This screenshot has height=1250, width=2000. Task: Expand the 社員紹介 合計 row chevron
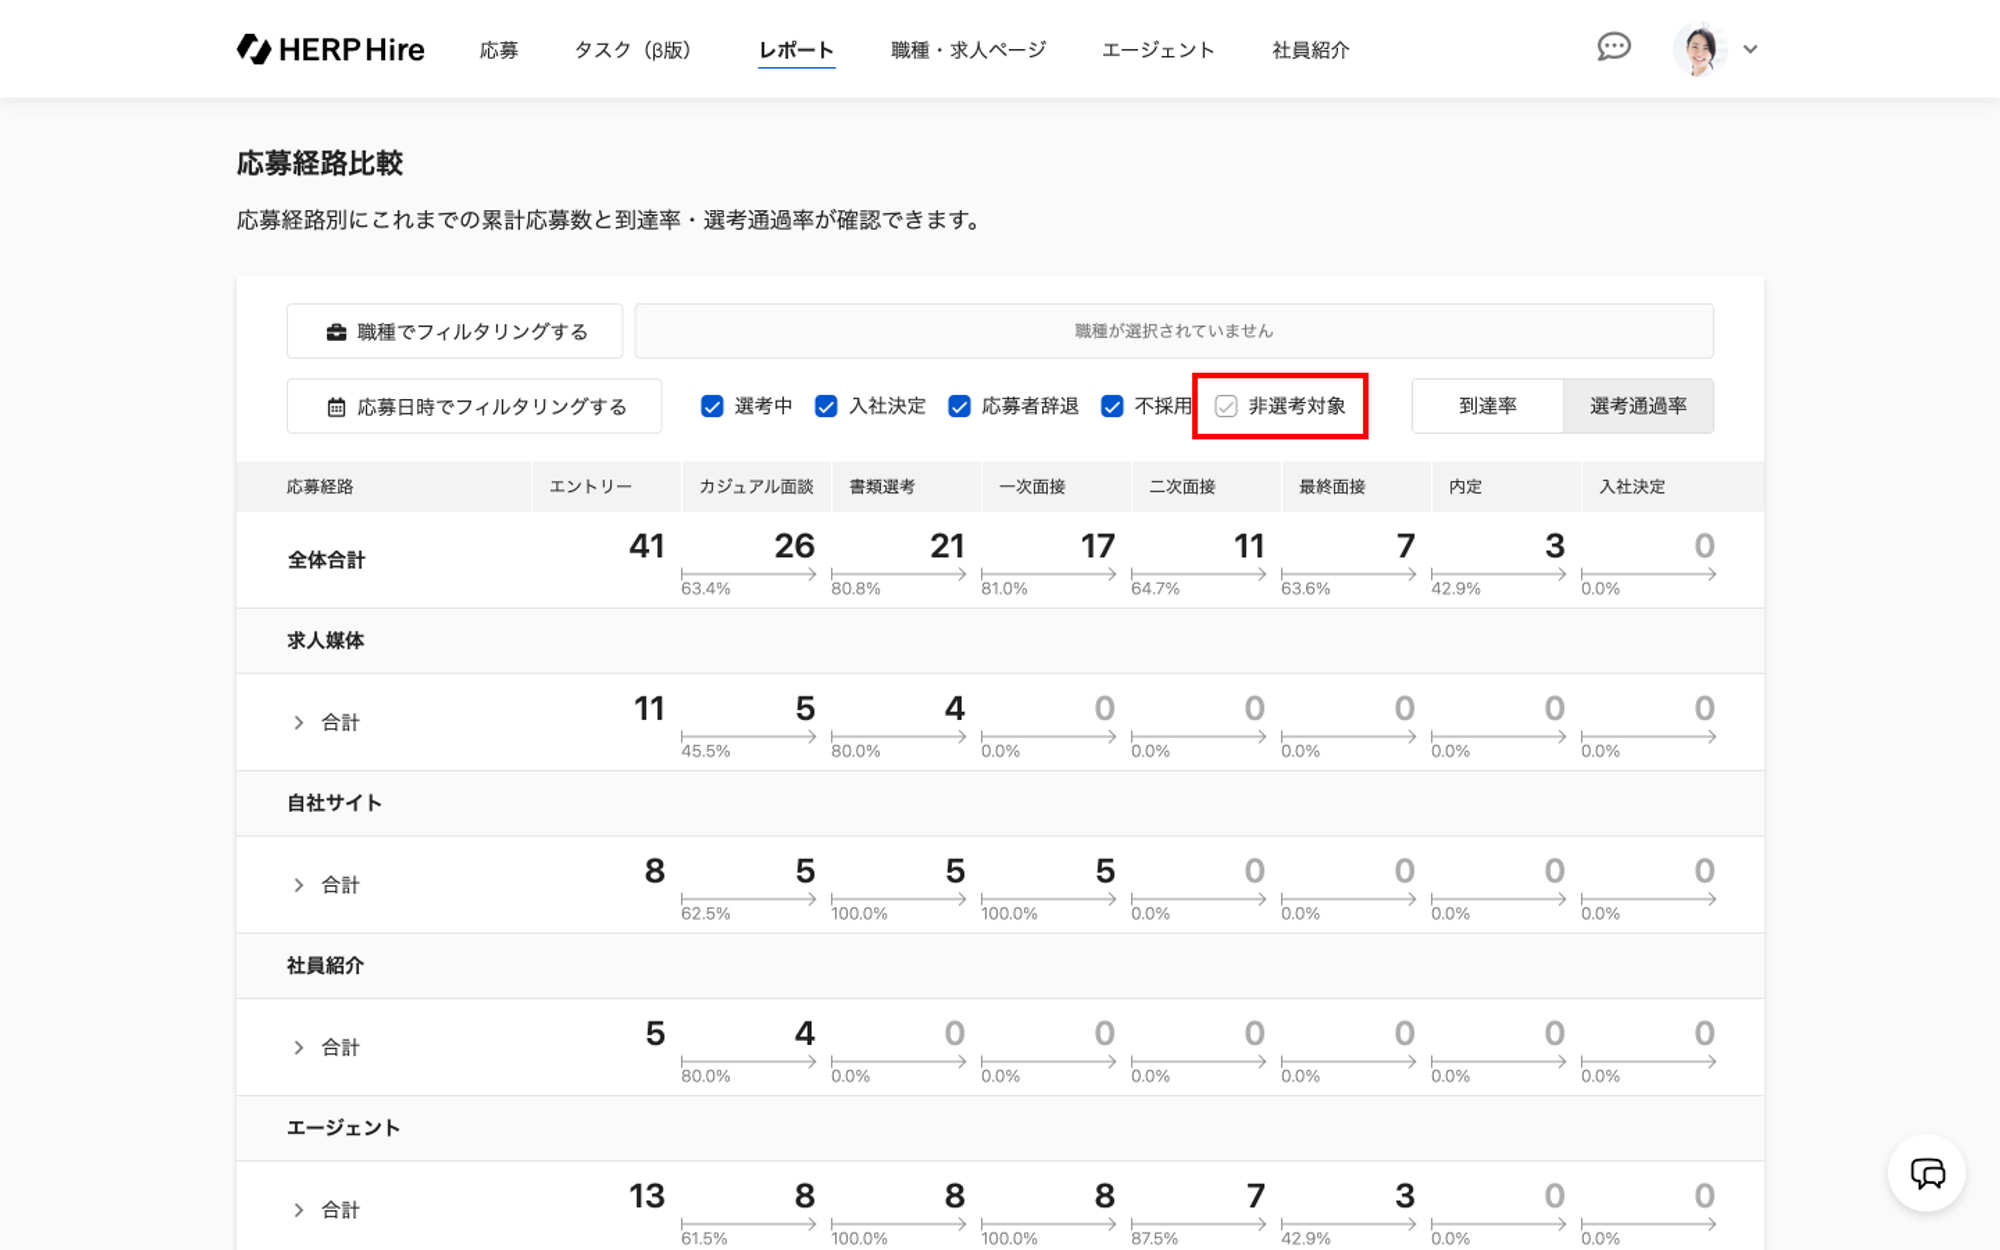(298, 1047)
